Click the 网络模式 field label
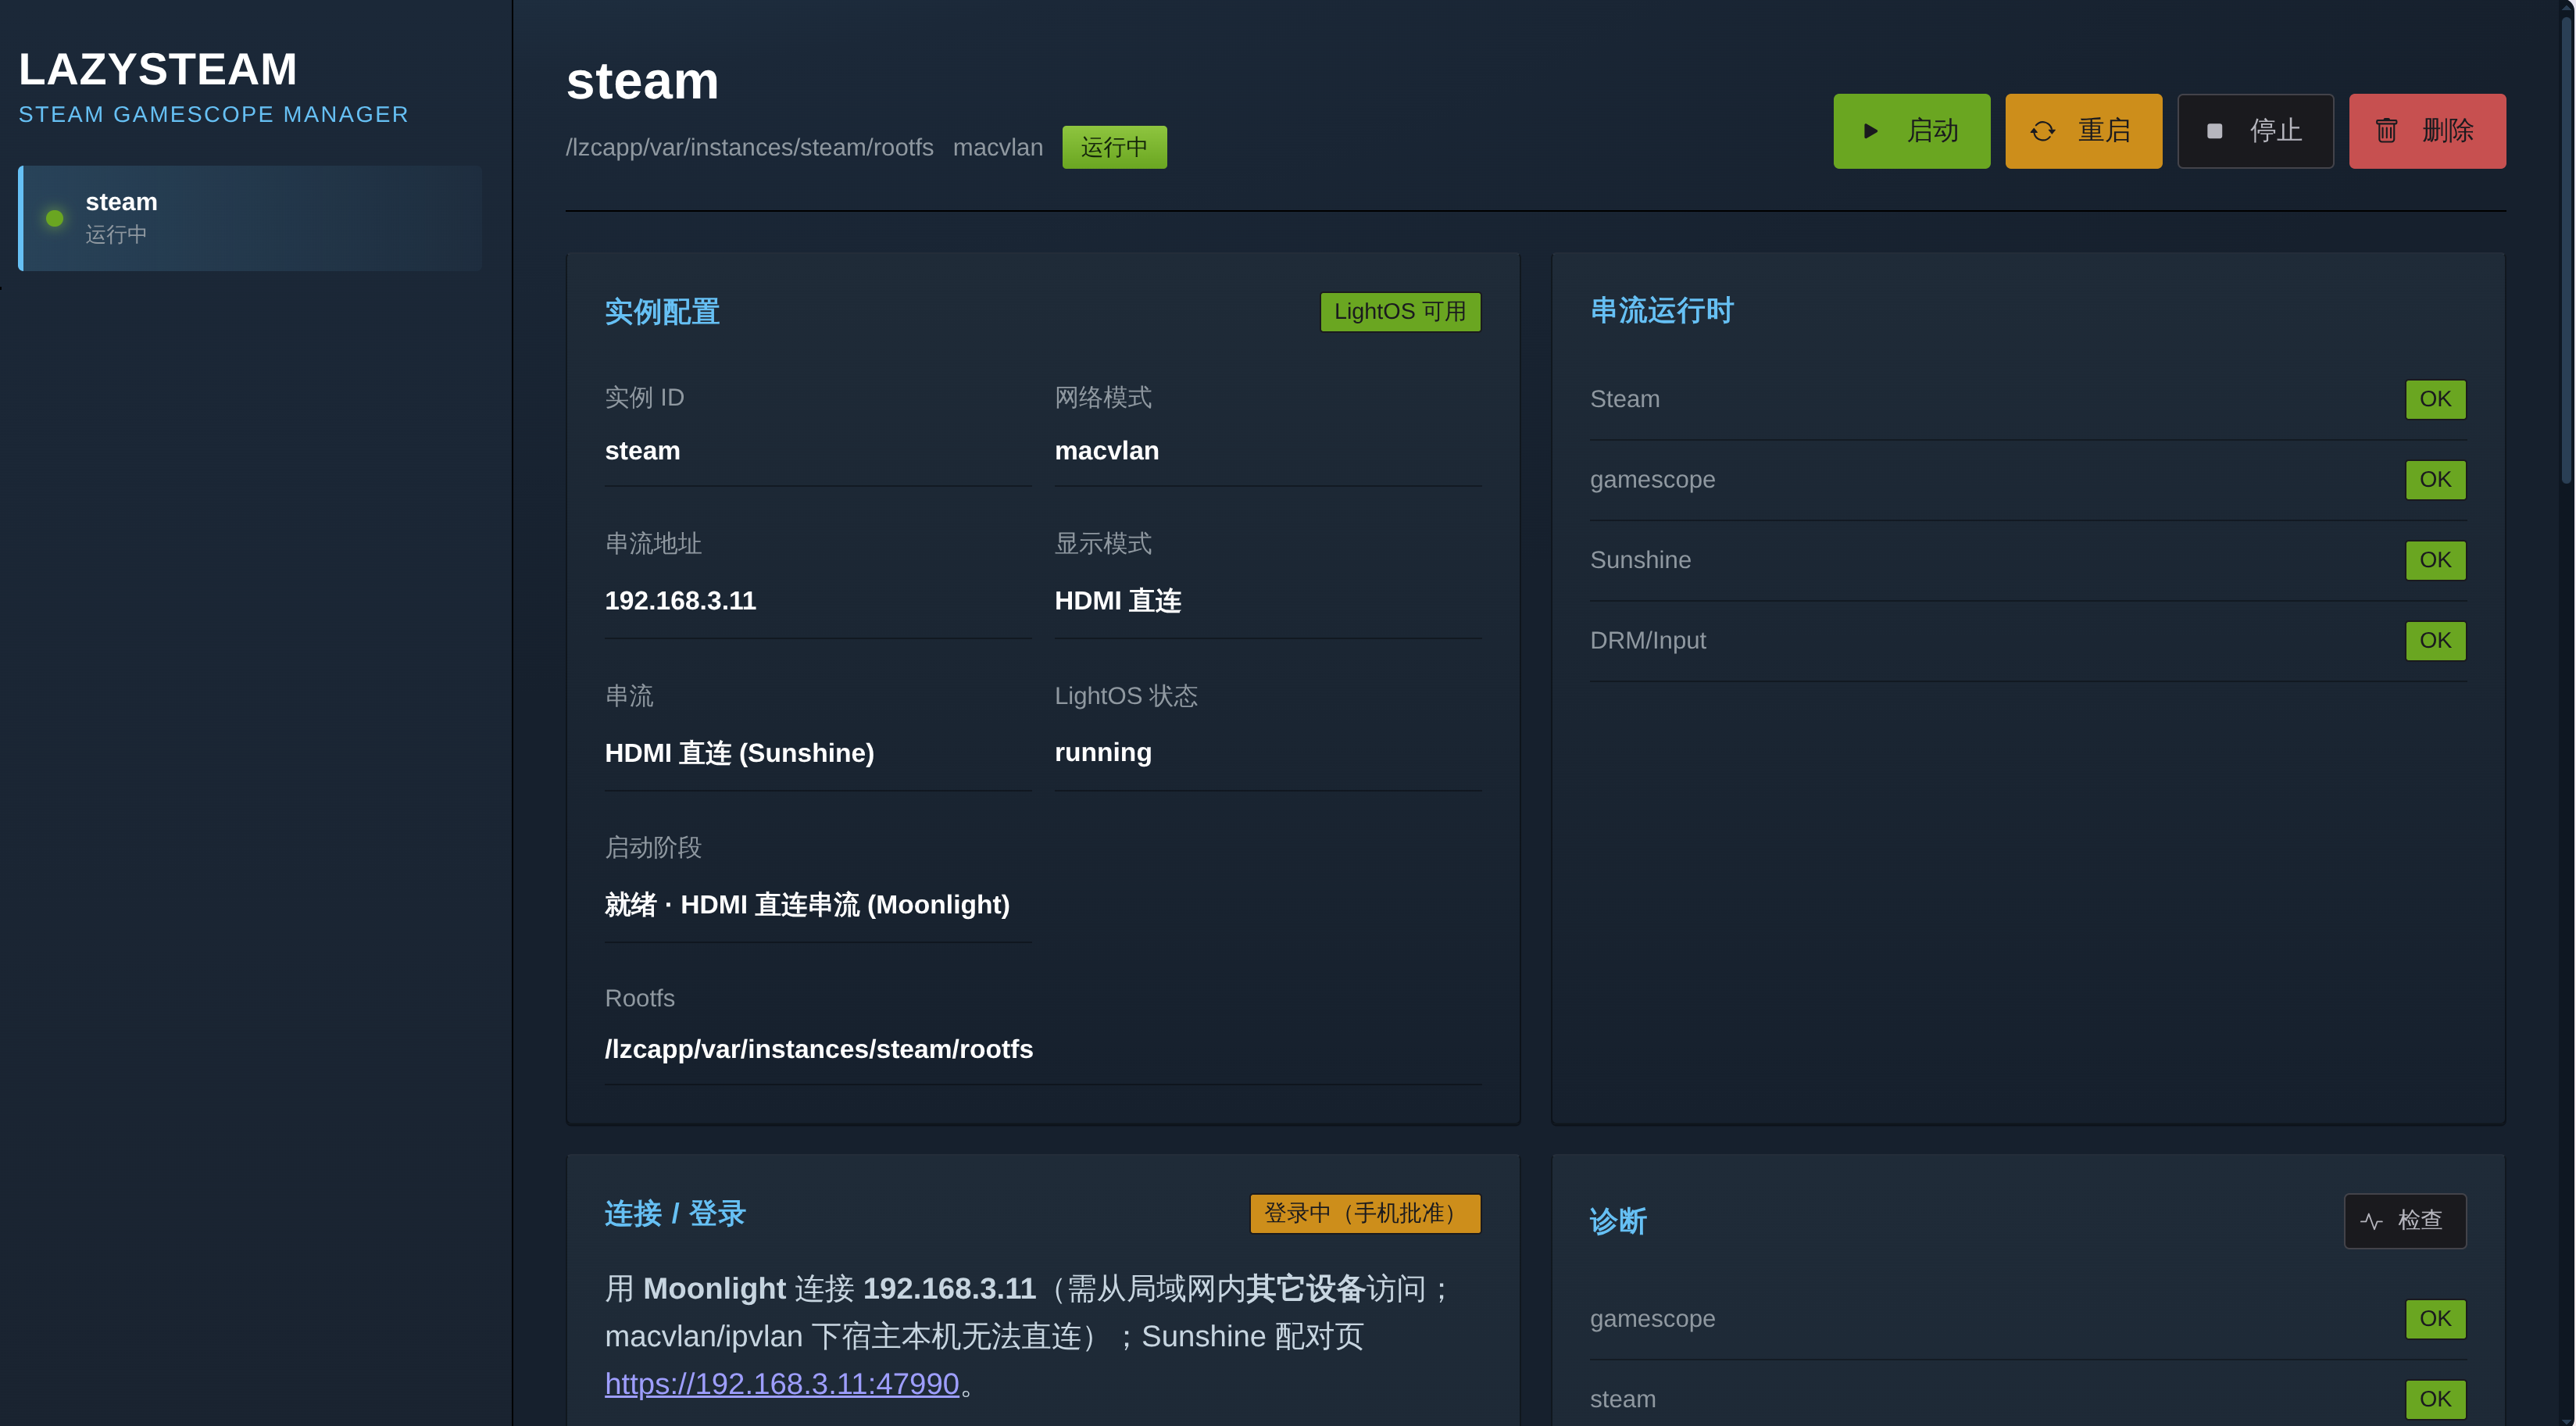The height and width of the screenshot is (1426, 2576). point(1103,398)
